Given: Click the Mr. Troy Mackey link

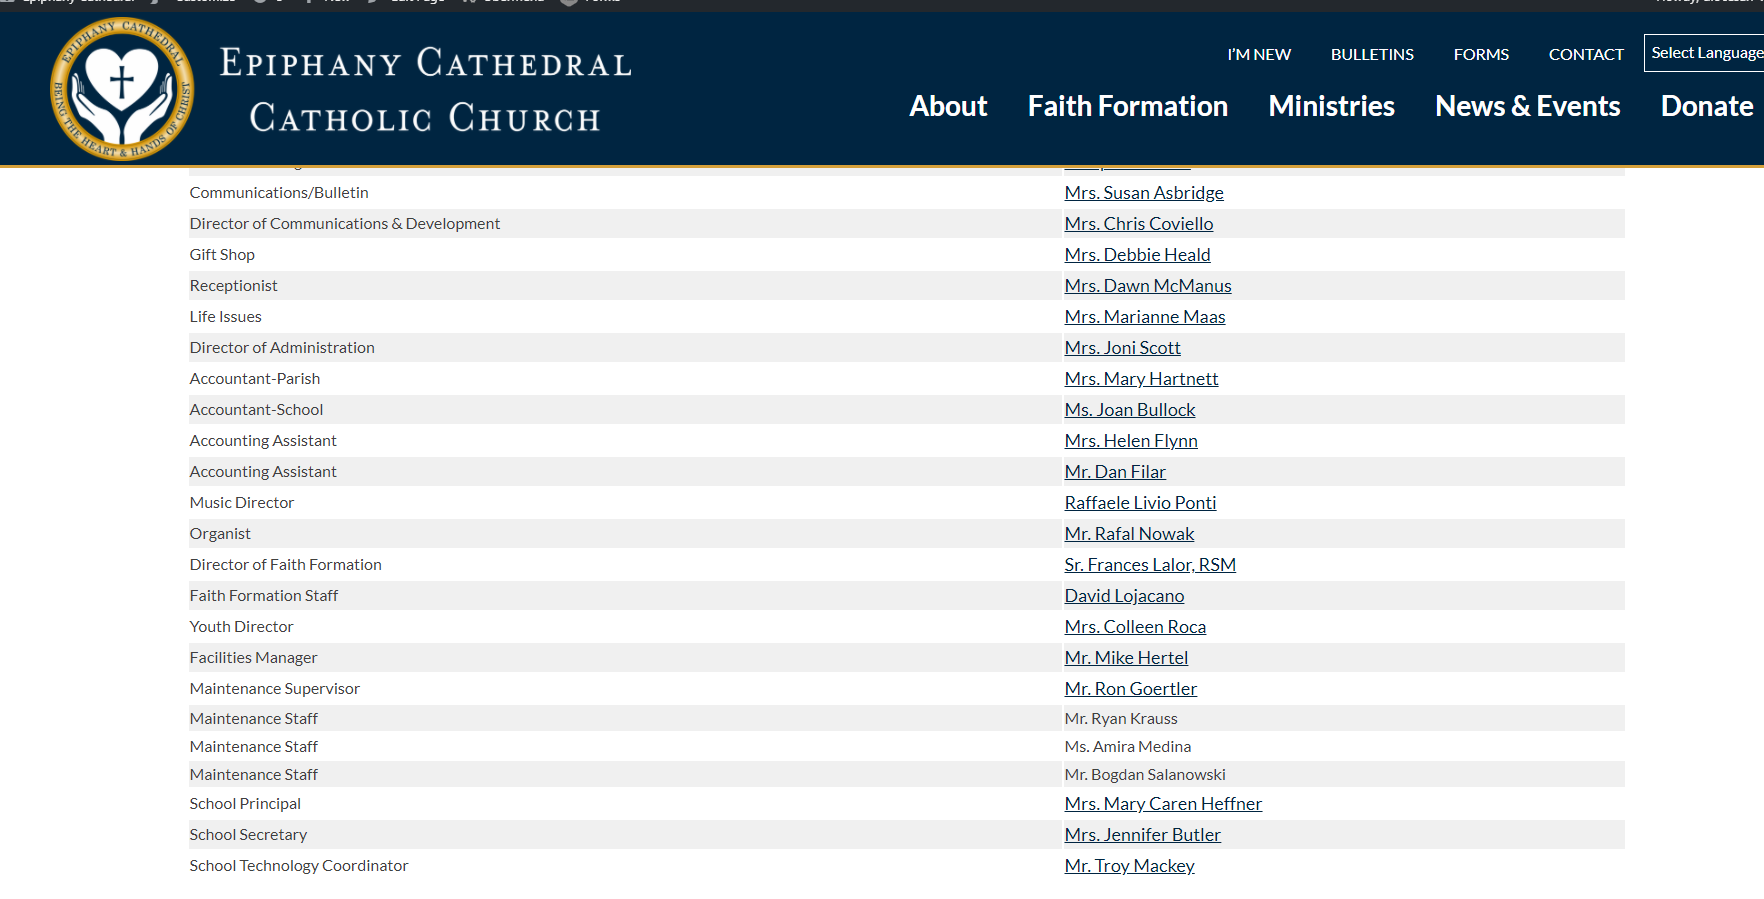Looking at the screenshot, I should coord(1129,866).
